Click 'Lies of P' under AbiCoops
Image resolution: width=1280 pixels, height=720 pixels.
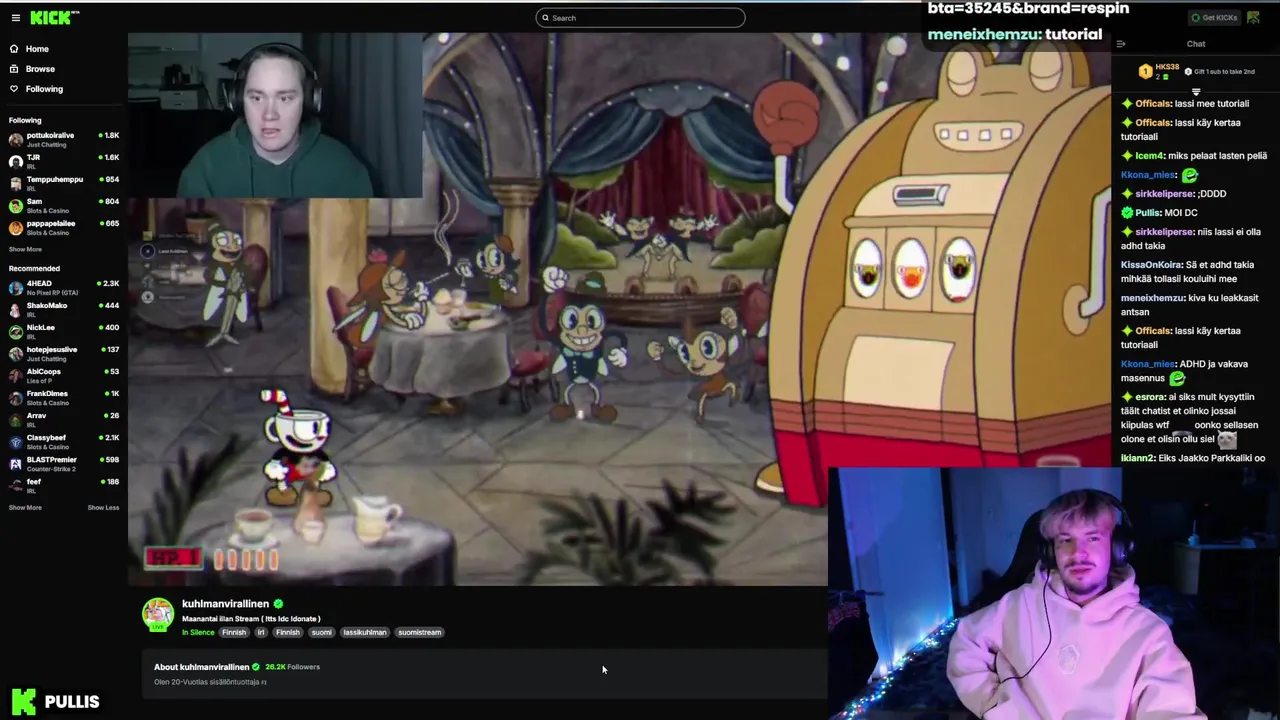tap(40, 381)
